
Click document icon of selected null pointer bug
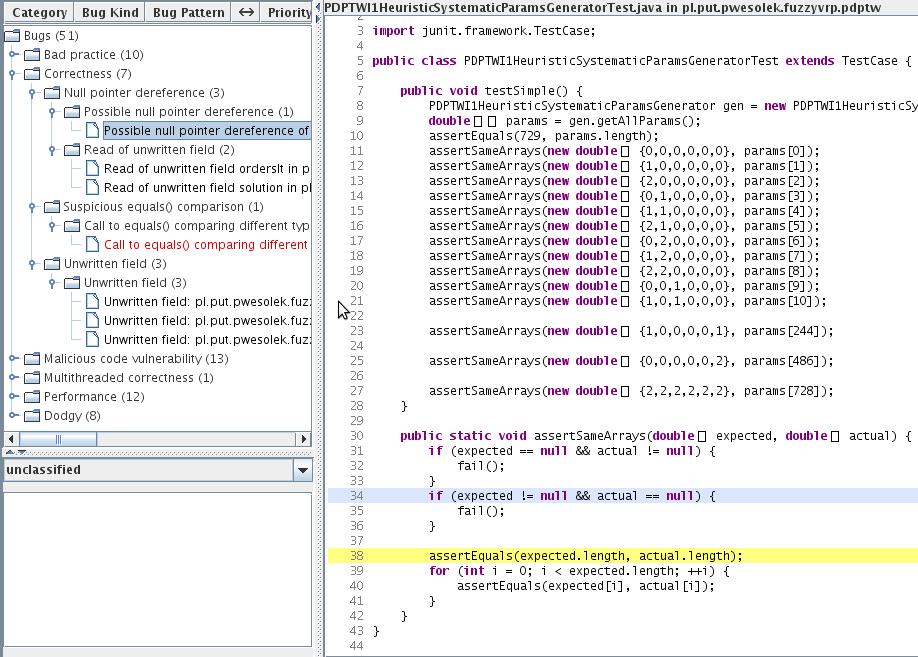pos(93,130)
